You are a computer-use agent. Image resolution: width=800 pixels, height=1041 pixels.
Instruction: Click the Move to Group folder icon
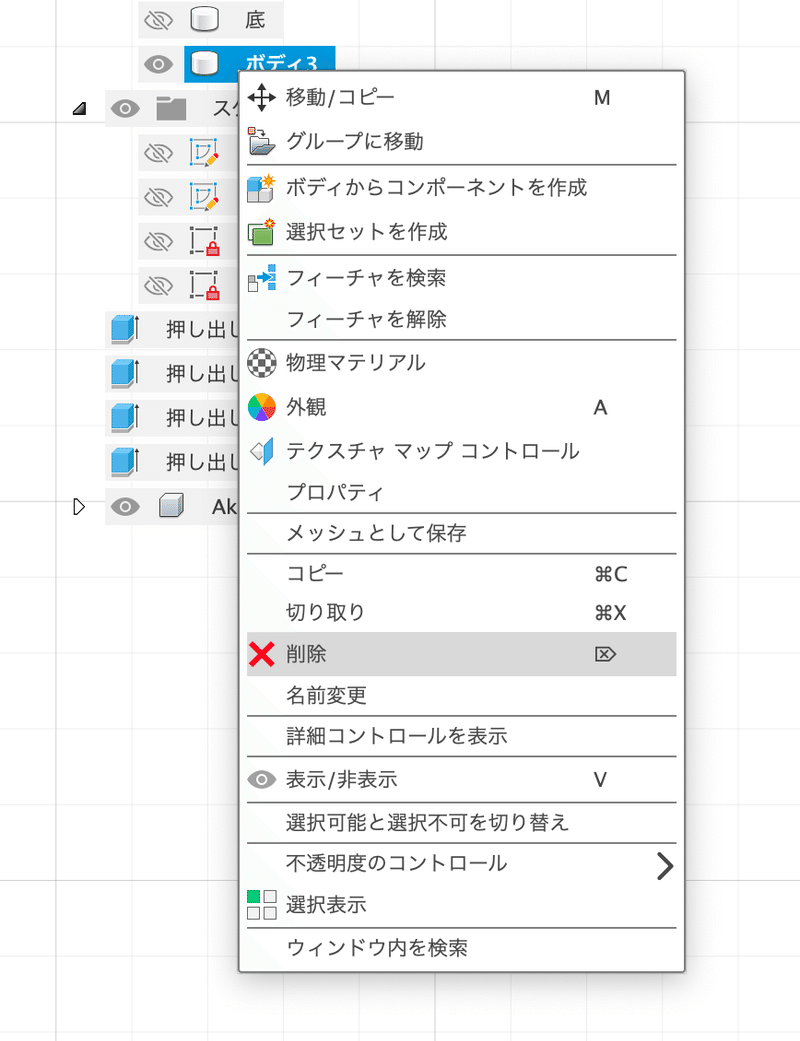261,142
